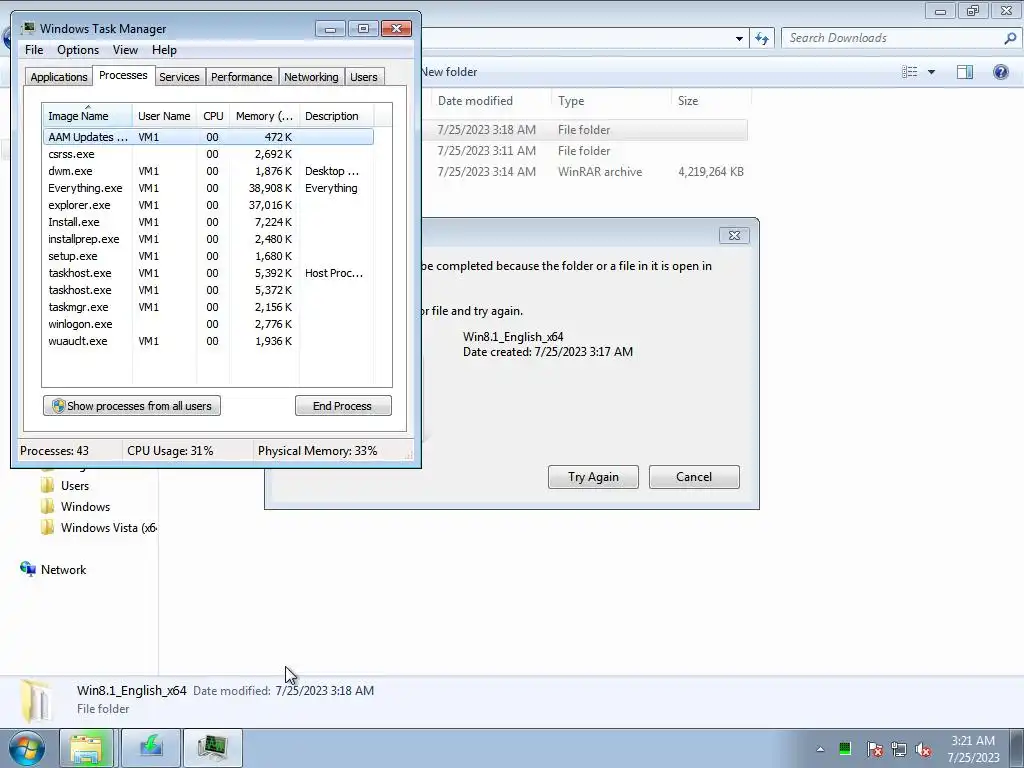Select the wuauclt.exe process

coord(208,341)
